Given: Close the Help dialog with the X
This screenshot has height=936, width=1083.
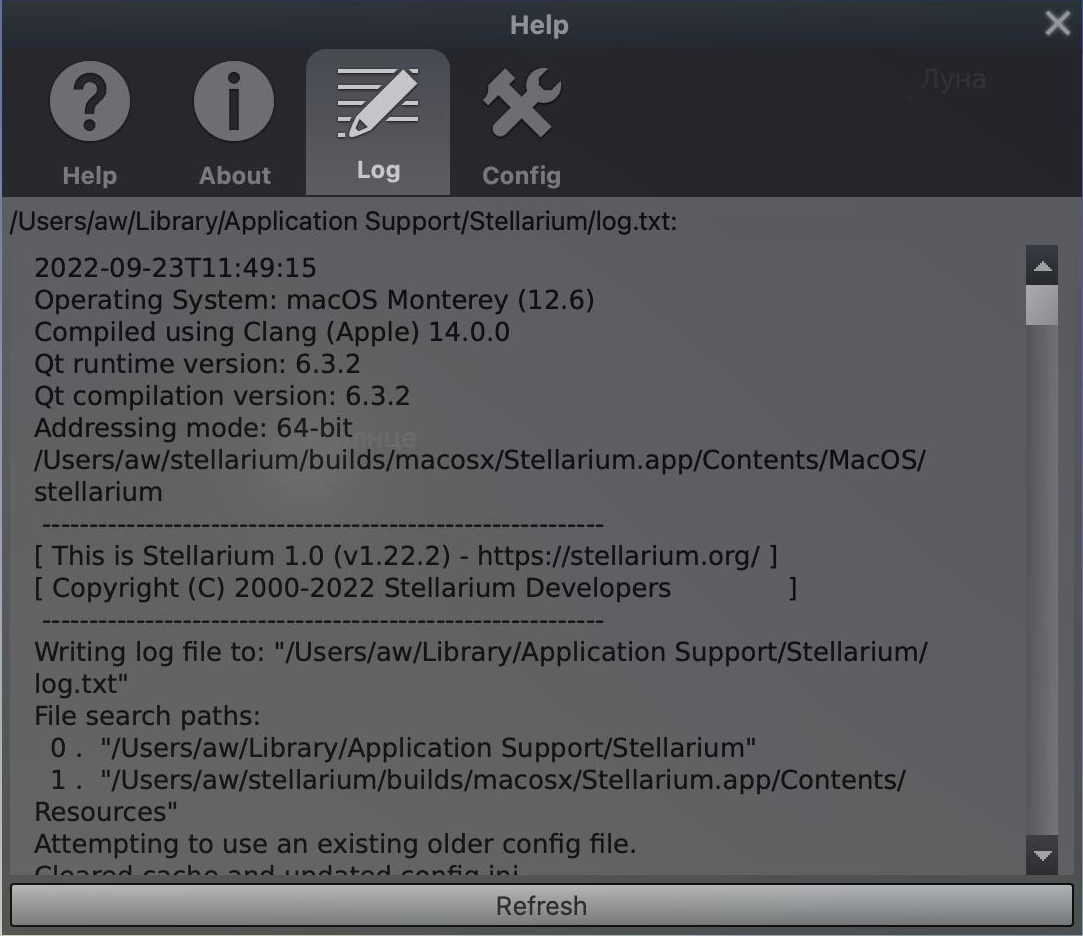Looking at the screenshot, I should [1057, 24].
